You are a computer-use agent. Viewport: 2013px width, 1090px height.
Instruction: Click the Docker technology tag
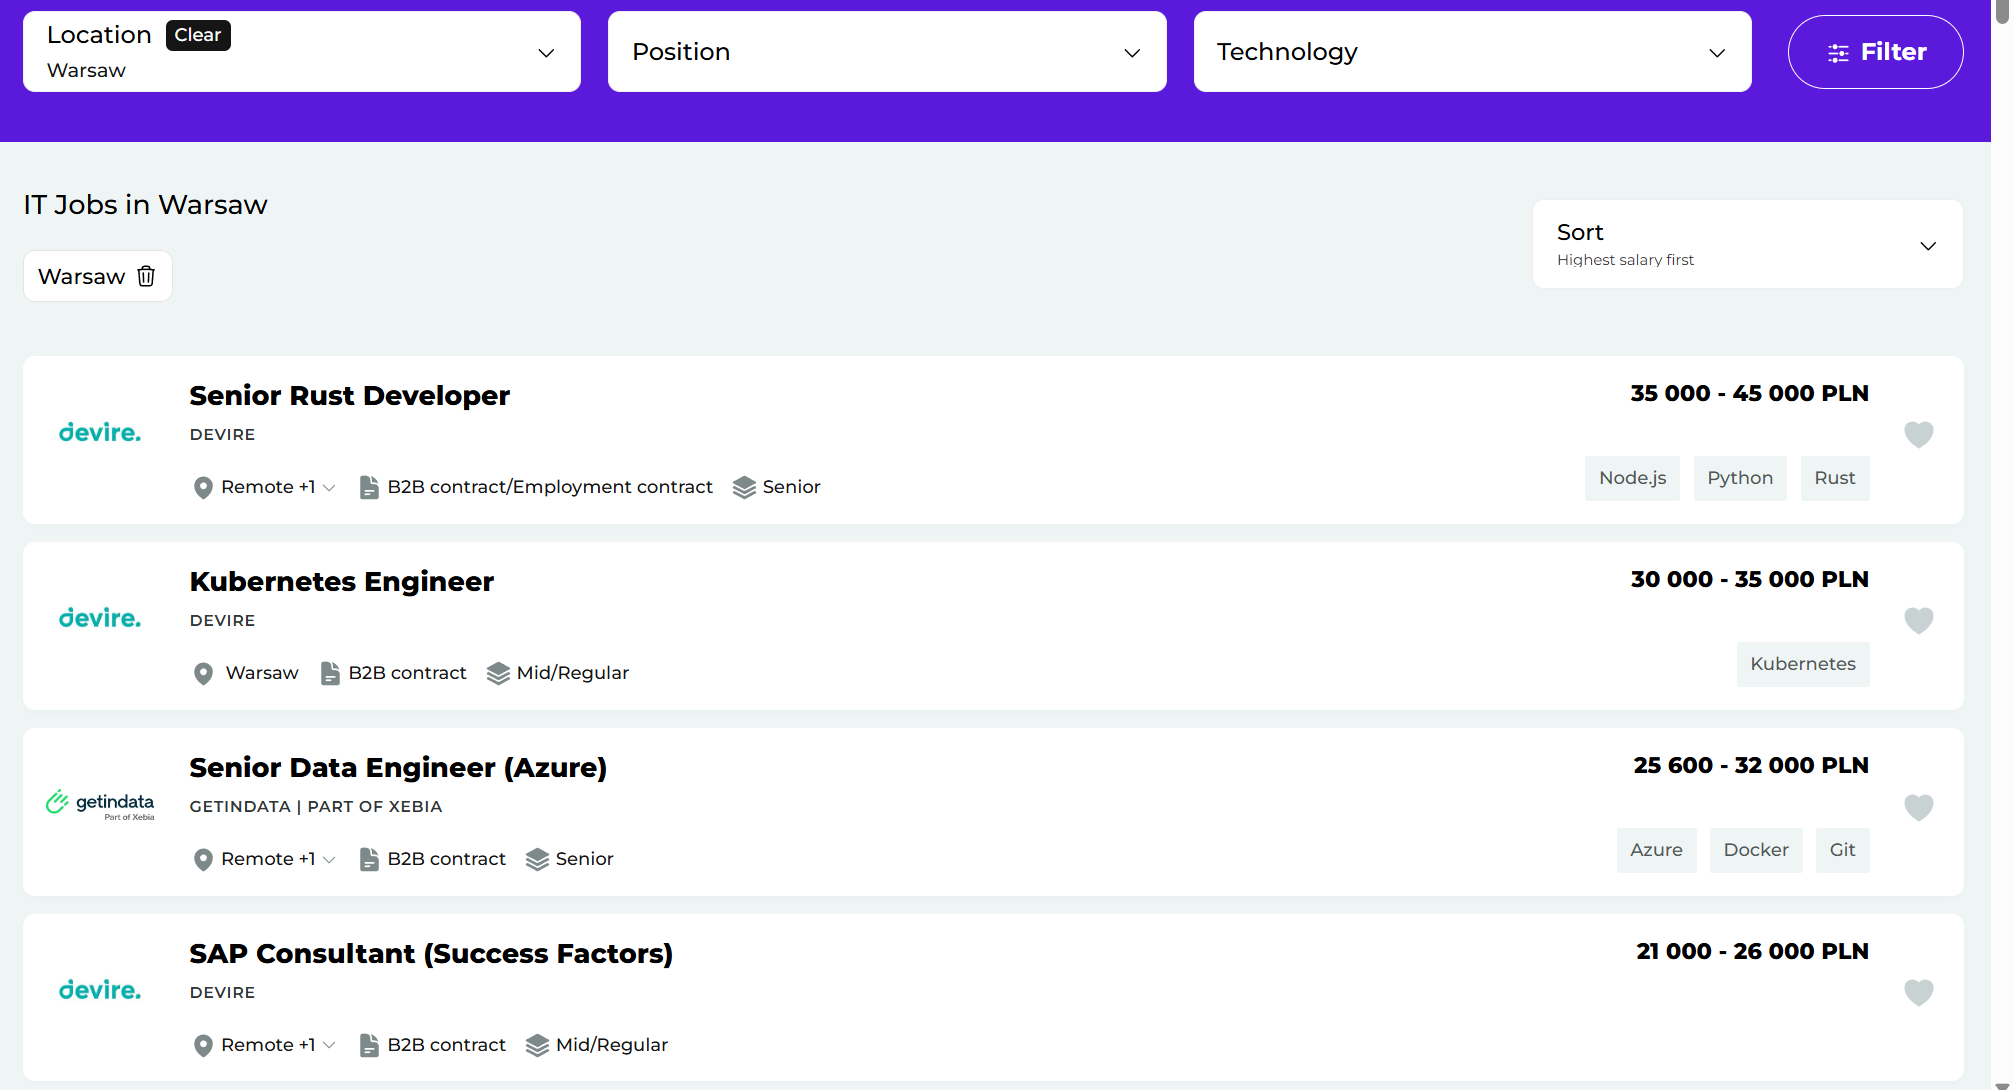click(x=1756, y=850)
